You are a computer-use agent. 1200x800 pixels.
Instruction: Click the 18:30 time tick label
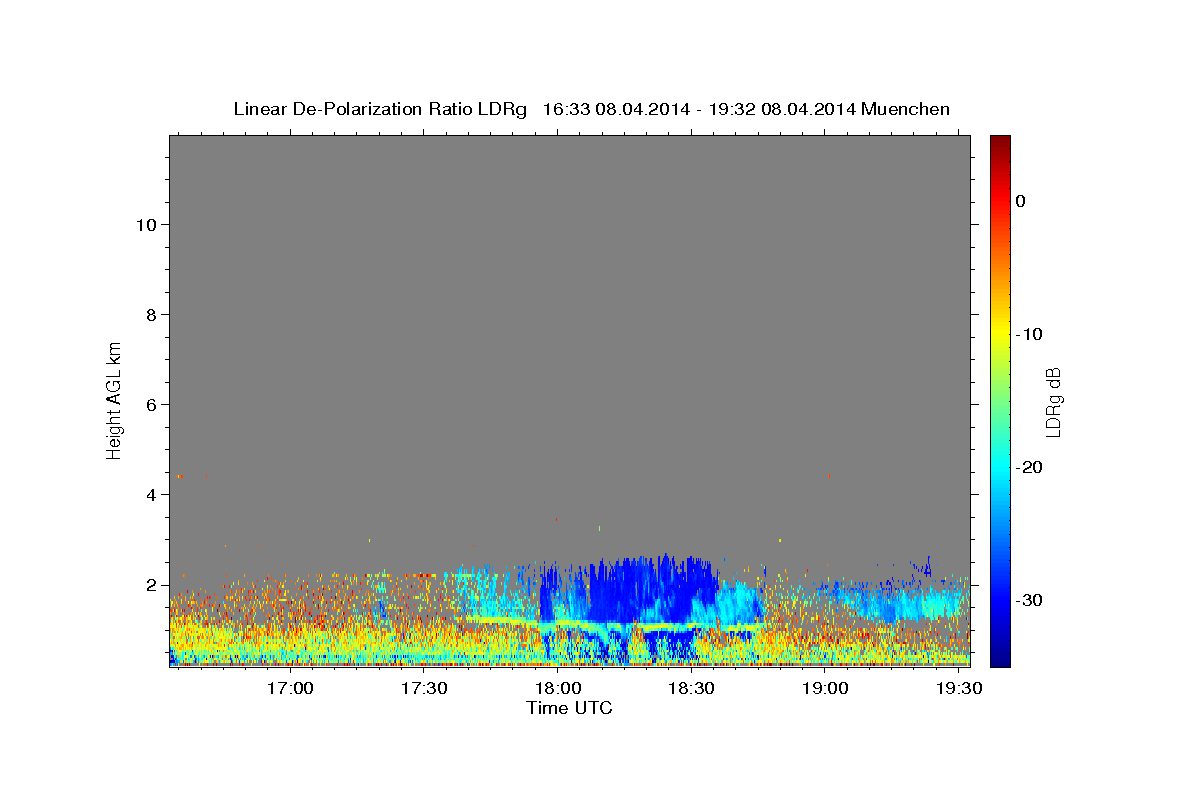click(690, 689)
